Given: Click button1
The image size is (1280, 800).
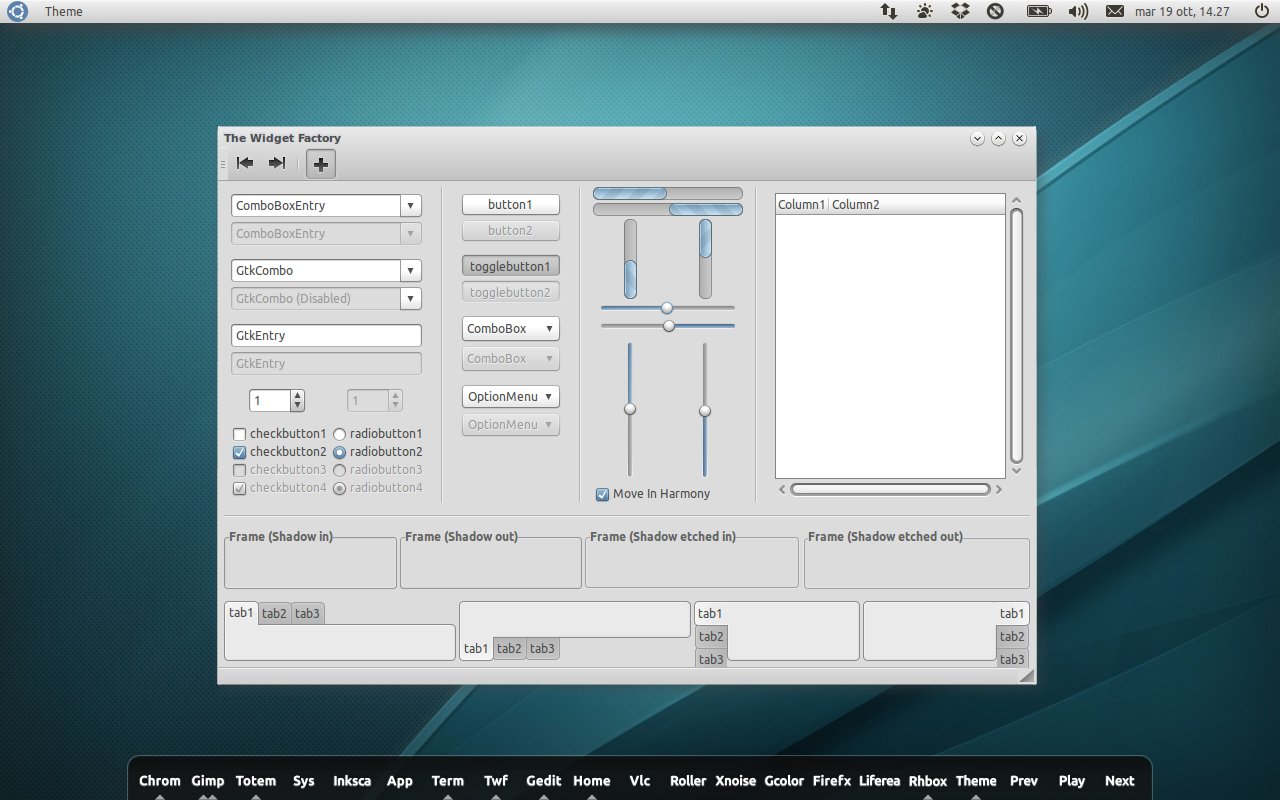Looking at the screenshot, I should pos(510,204).
